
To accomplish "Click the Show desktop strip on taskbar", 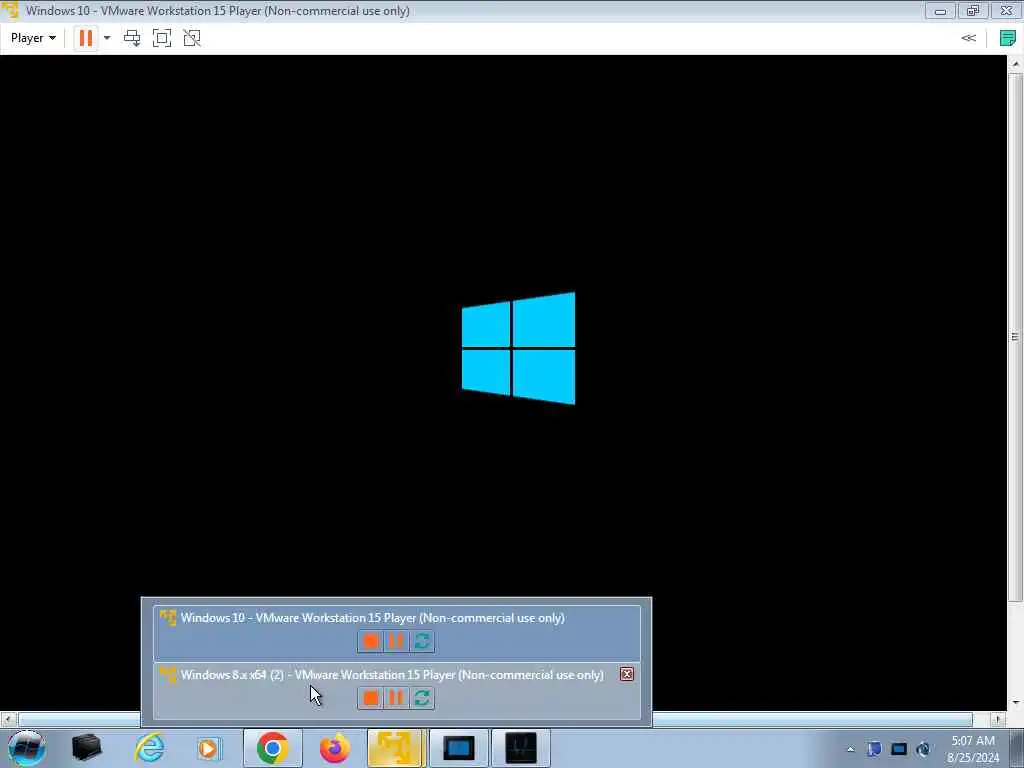I will pos(1018,748).
